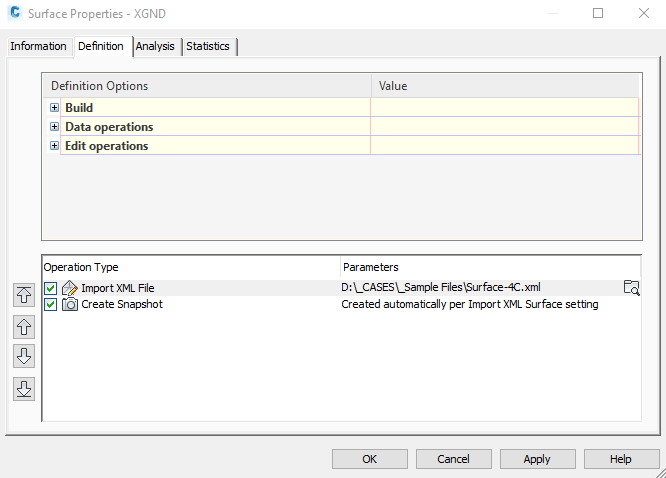Expand the Build definition options
666x478 pixels.
click(x=54, y=108)
